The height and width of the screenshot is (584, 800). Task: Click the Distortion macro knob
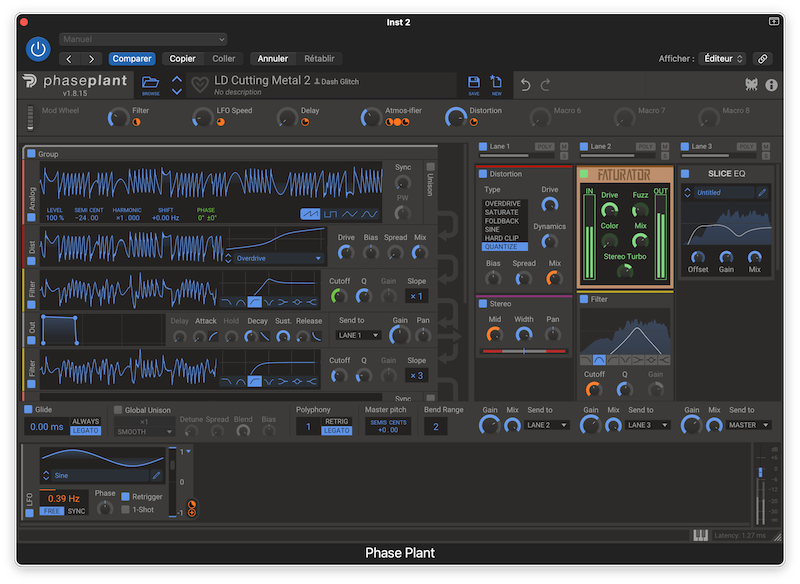456,117
